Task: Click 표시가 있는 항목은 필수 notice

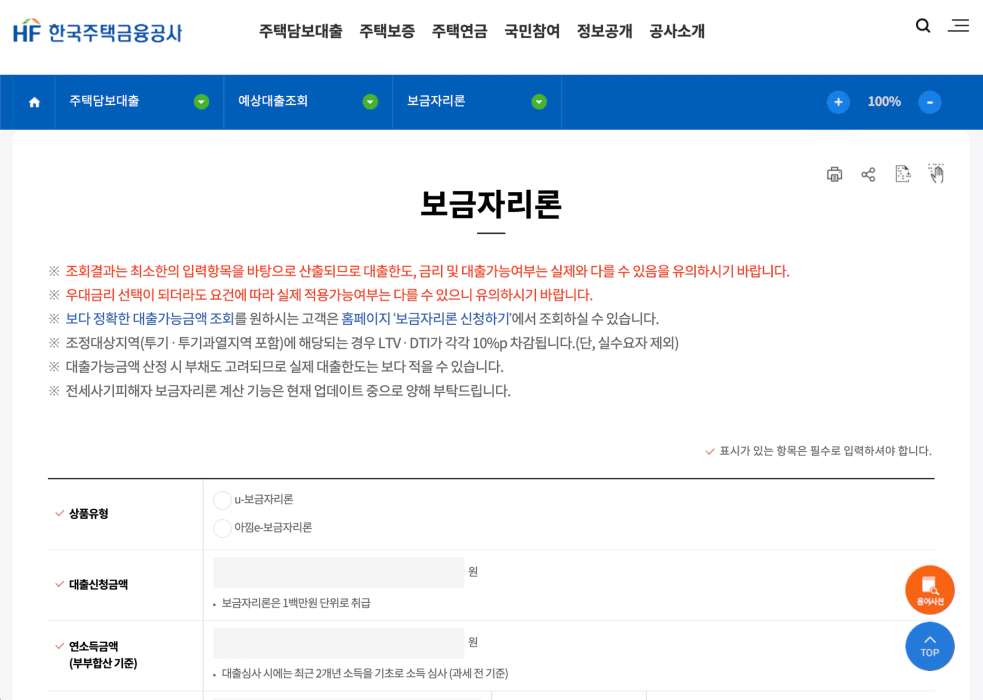Action: [825, 451]
